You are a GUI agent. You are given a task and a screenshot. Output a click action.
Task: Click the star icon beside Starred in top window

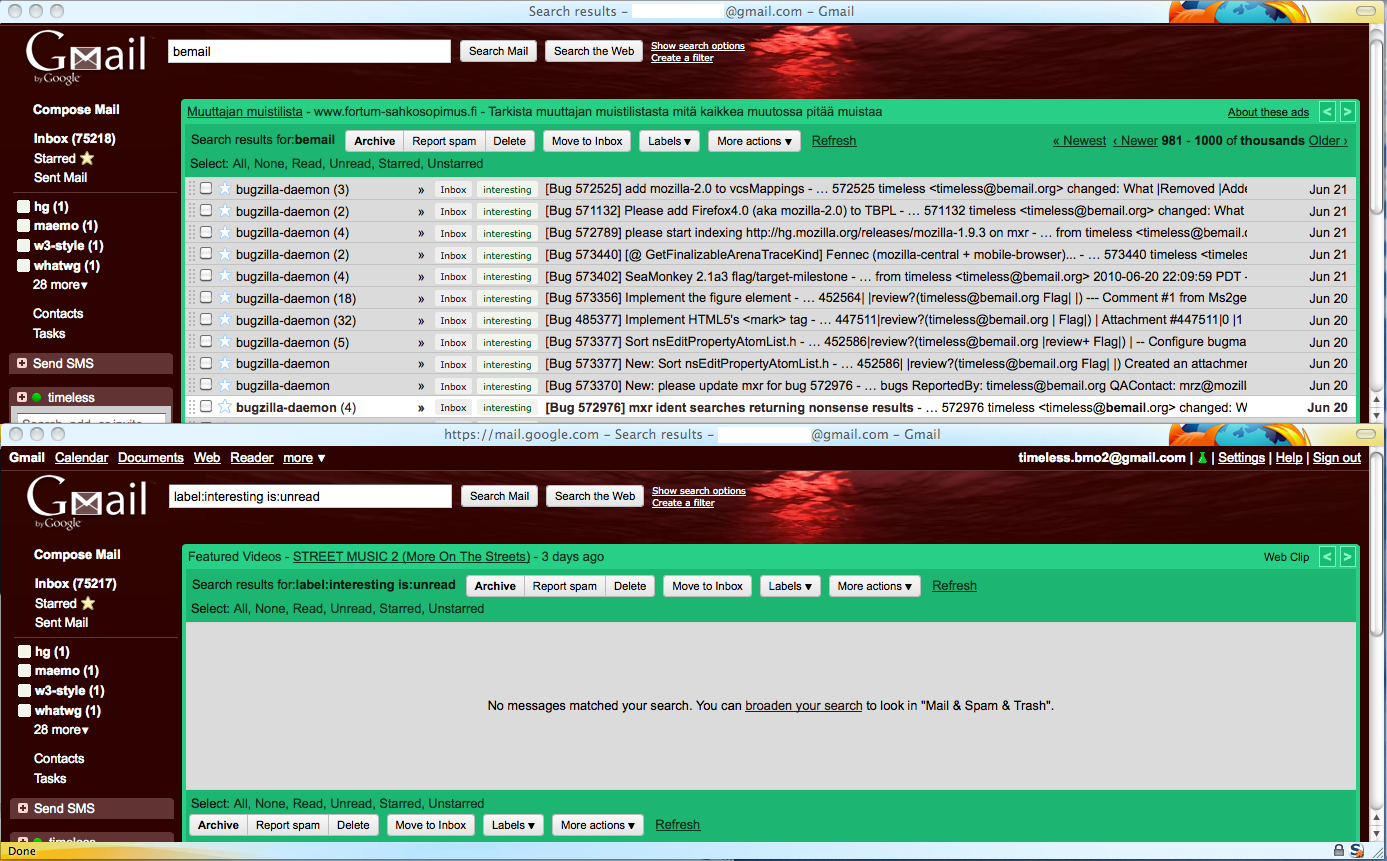tap(87, 158)
